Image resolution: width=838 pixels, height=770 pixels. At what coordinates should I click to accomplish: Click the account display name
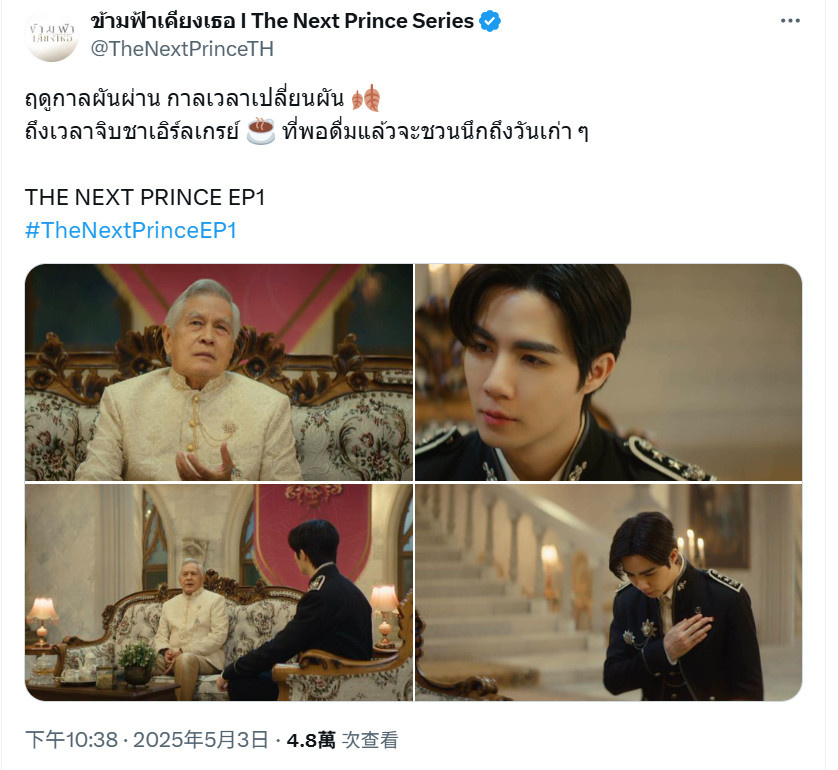282,21
